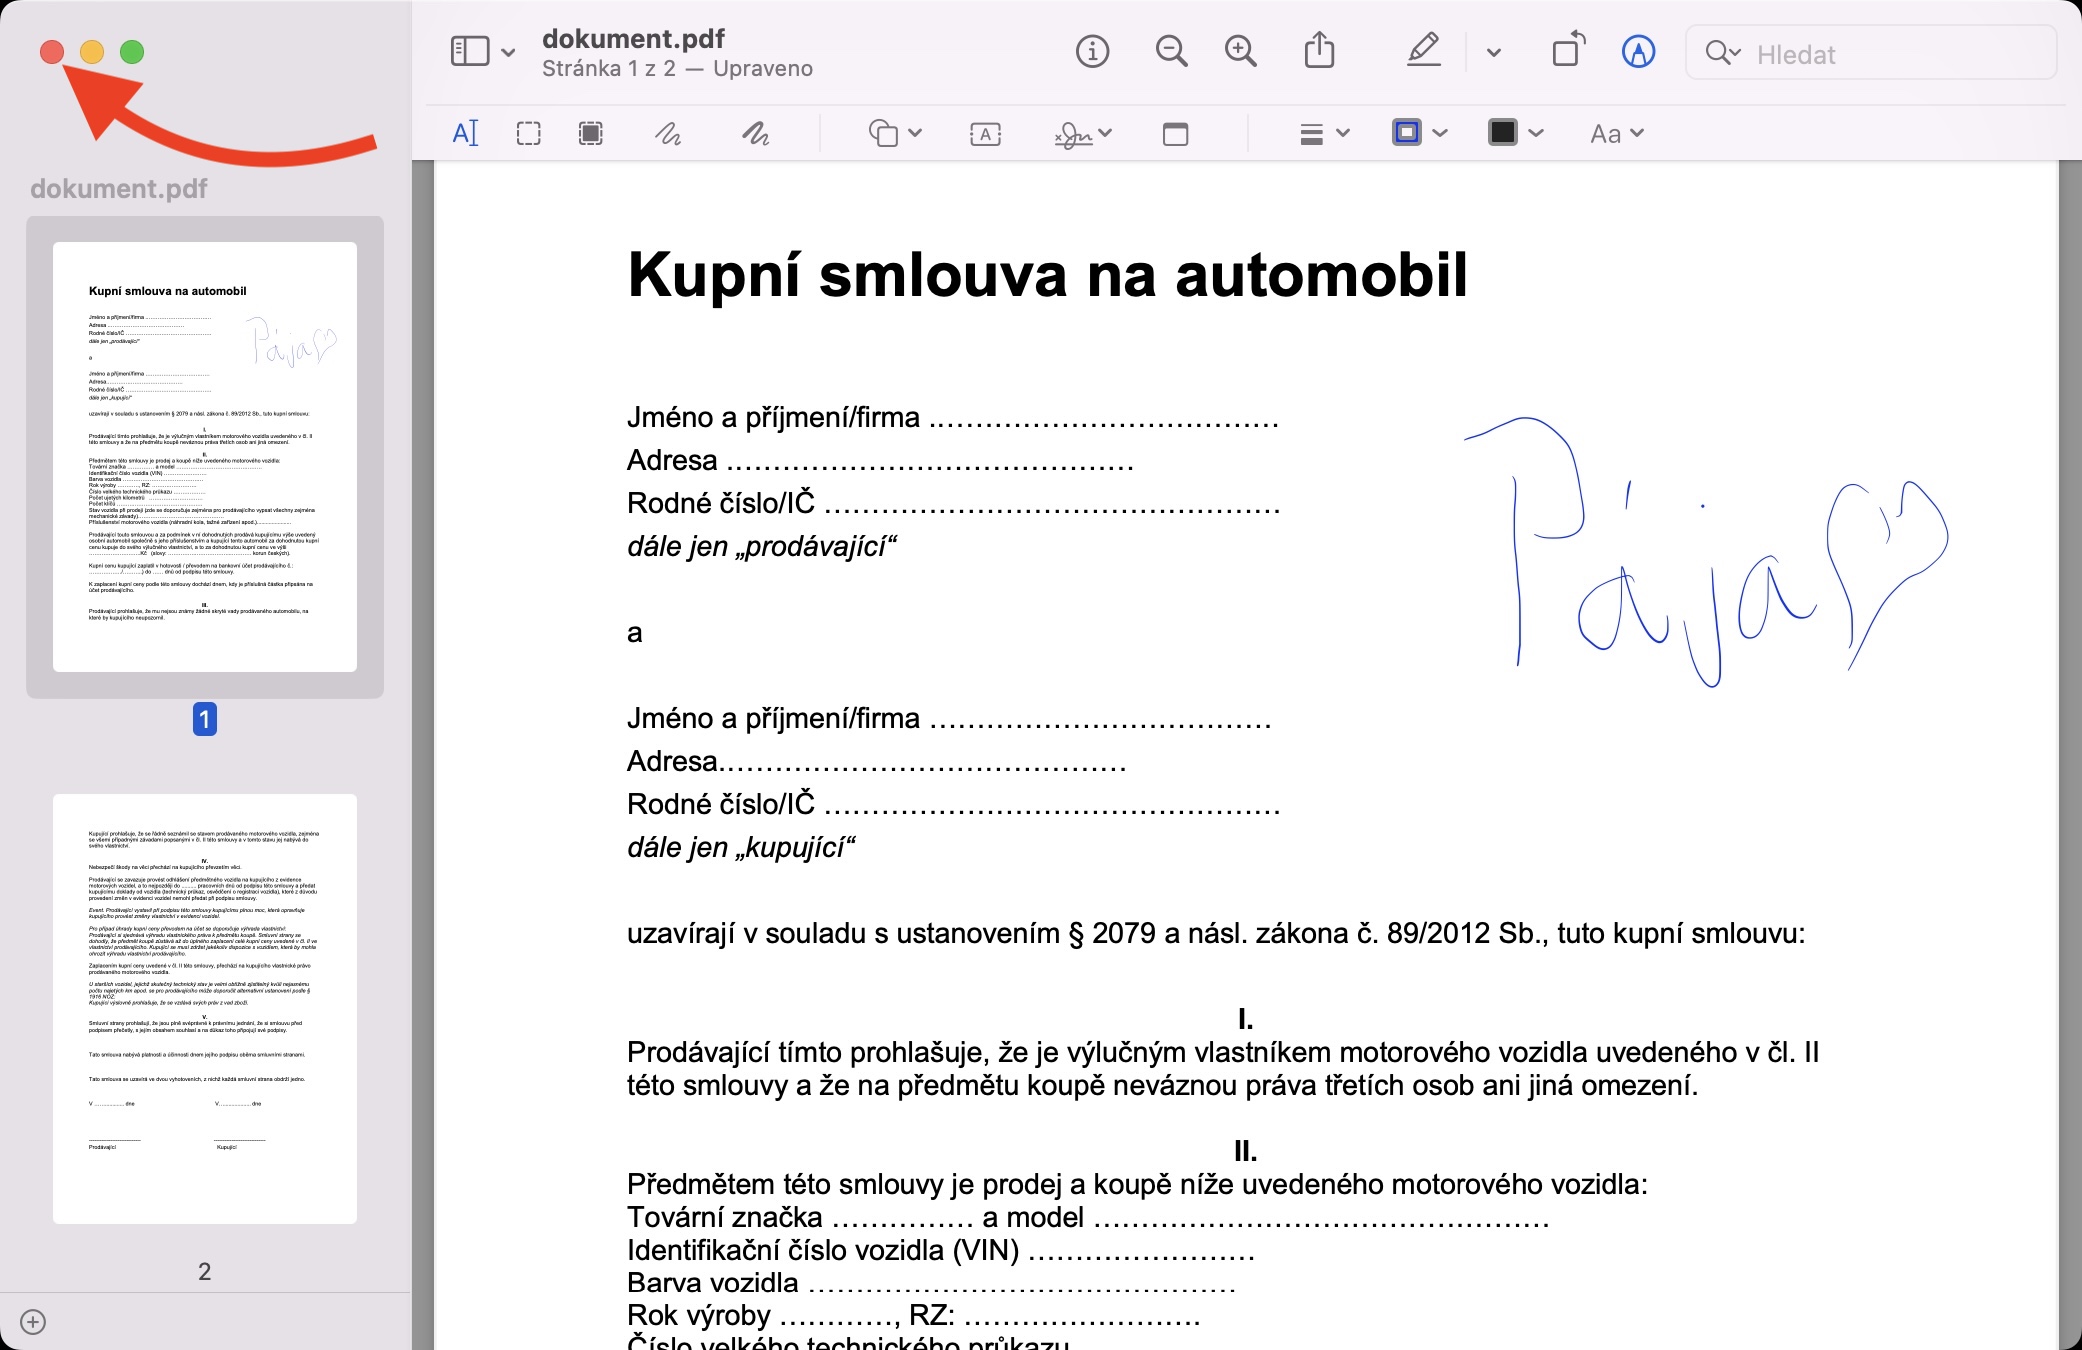This screenshot has height=1350, width=2082.
Task: Zoom out of the document
Action: (1171, 51)
